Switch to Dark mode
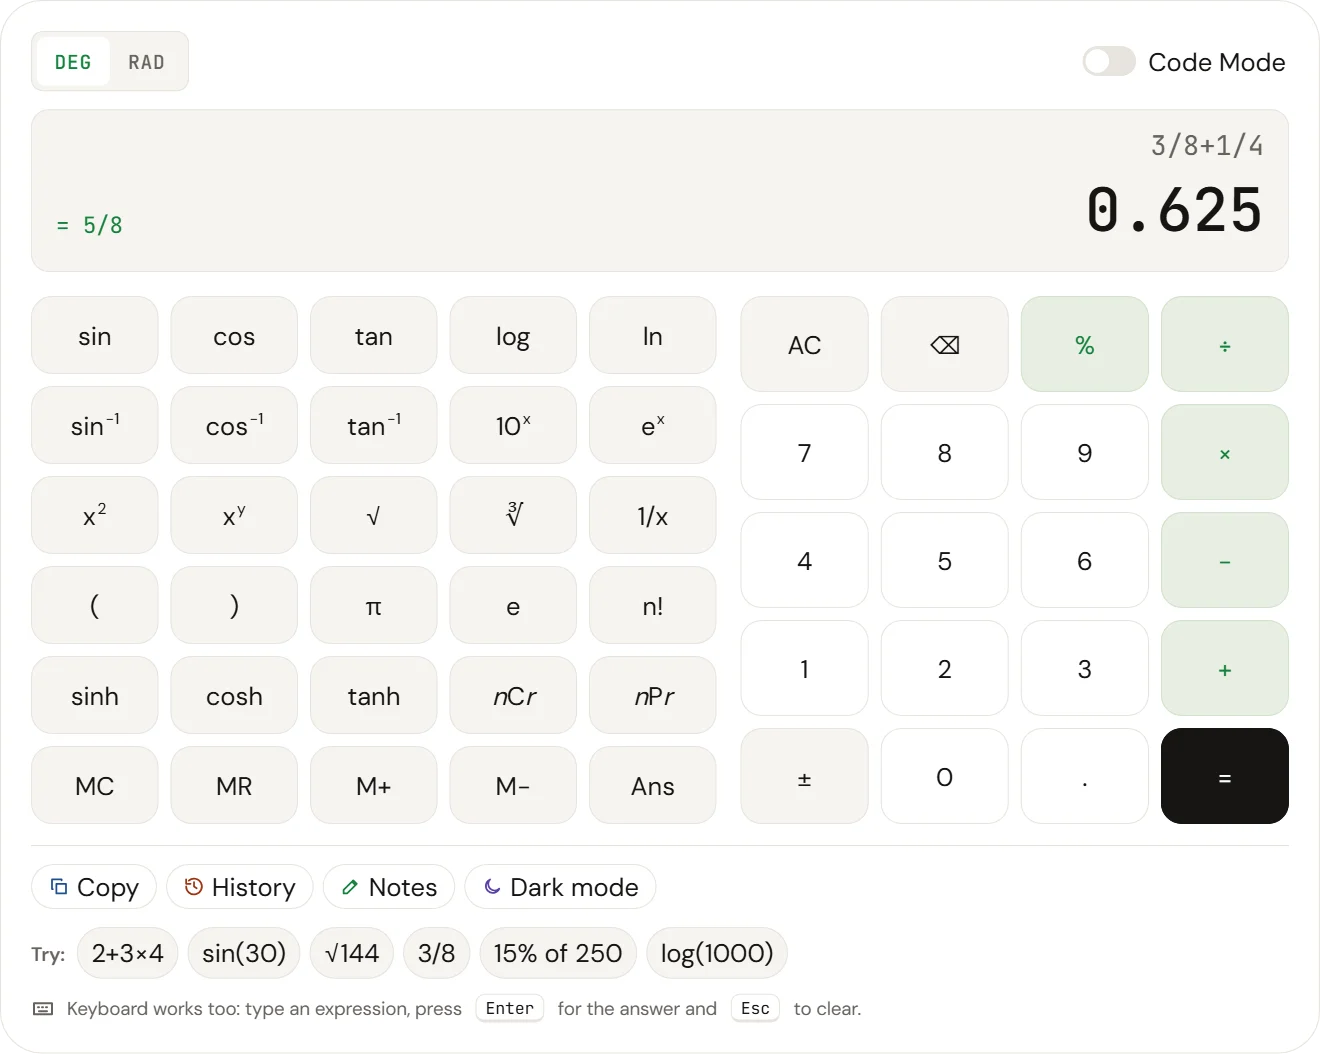This screenshot has width=1320, height=1054. tap(560, 887)
